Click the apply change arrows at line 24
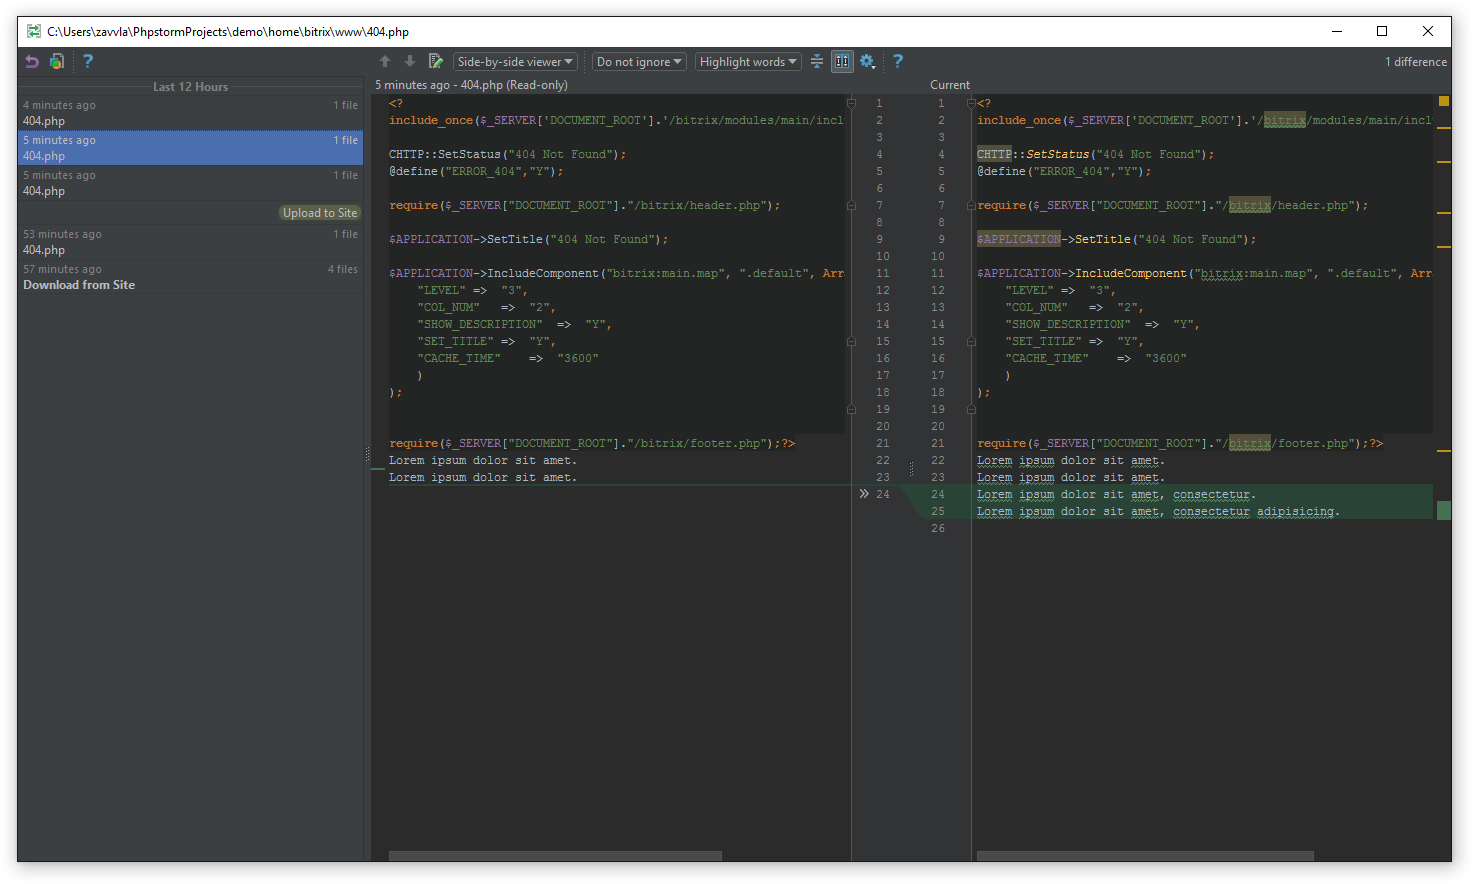Image resolution: width=1473 pixels, height=884 pixels. point(864,494)
